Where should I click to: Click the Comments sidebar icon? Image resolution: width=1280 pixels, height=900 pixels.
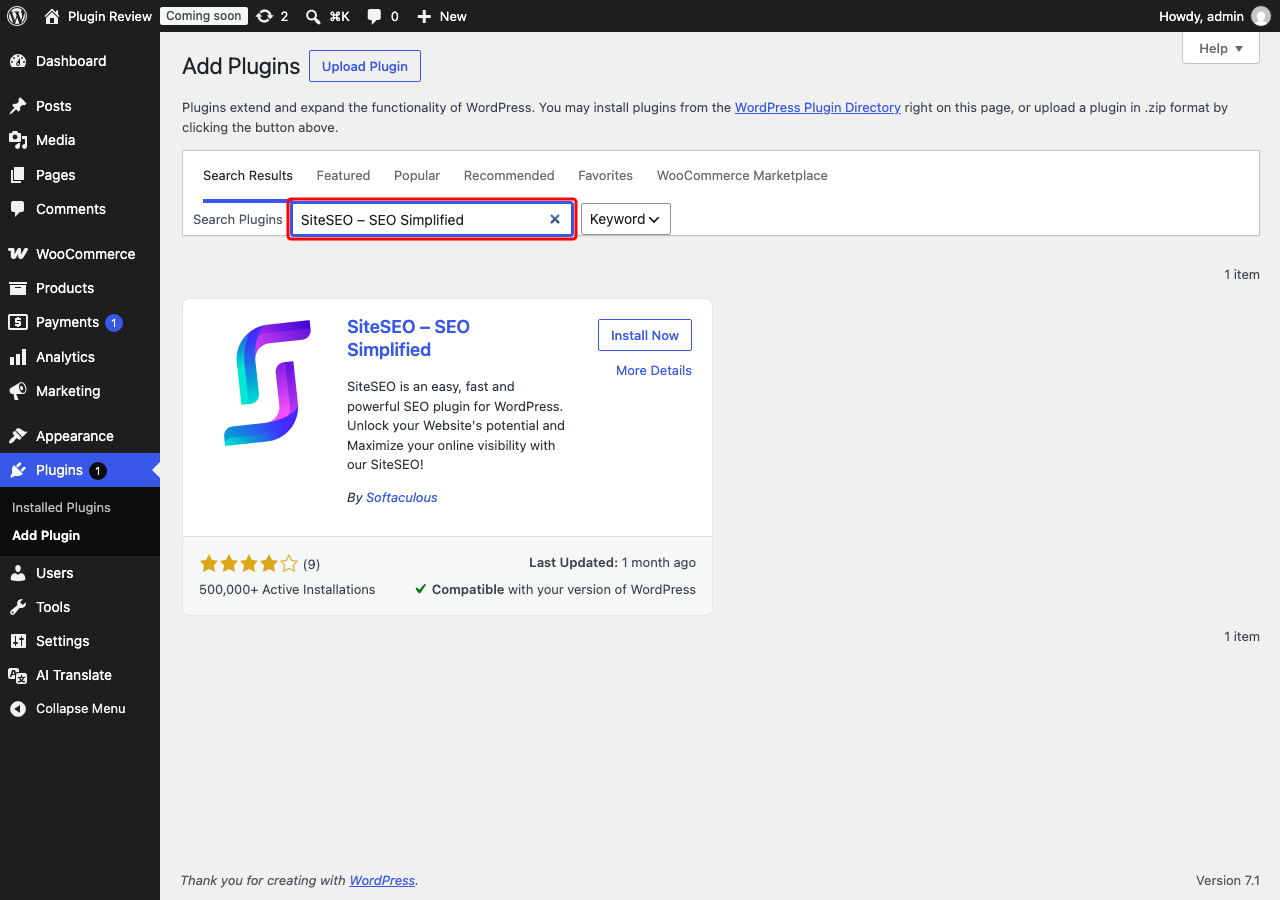coord(18,209)
